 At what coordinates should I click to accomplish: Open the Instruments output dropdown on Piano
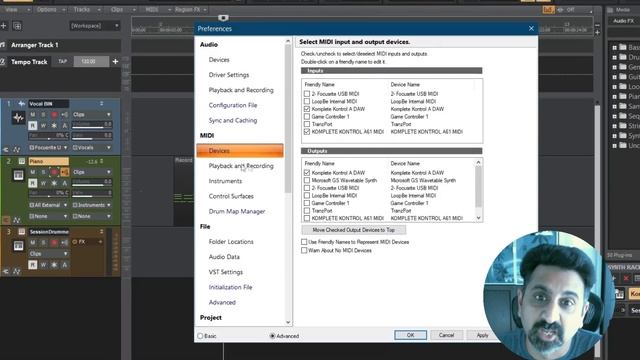pyautogui.click(x=91, y=205)
